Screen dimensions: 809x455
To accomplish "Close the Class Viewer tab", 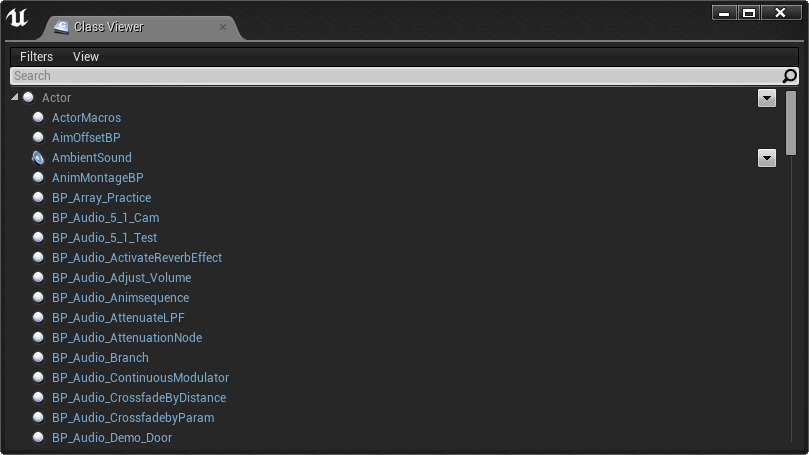I will click(223, 27).
